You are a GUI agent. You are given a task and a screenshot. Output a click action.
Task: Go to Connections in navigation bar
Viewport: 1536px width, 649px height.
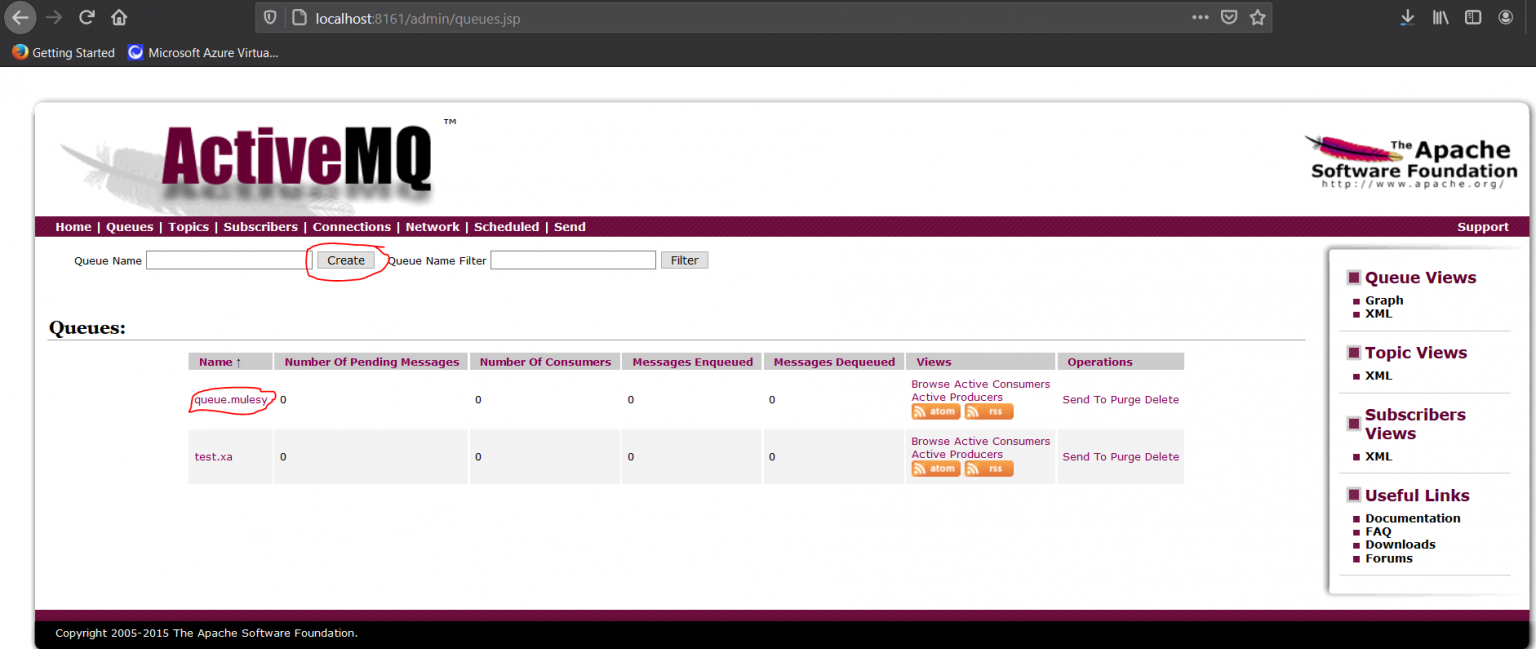click(x=351, y=227)
